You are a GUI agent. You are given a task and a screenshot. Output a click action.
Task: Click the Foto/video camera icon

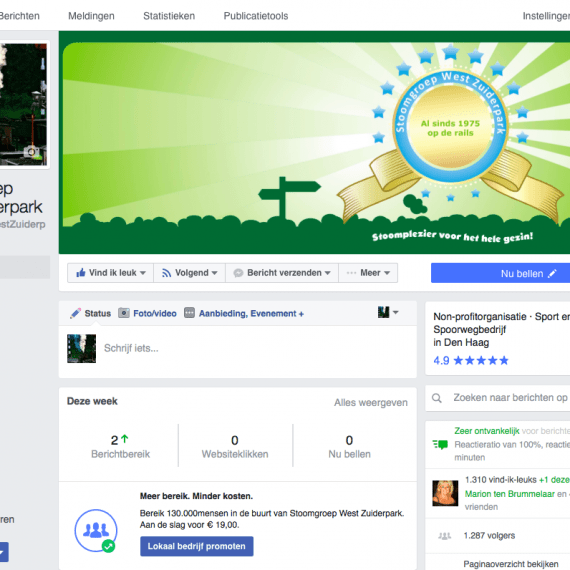124,313
